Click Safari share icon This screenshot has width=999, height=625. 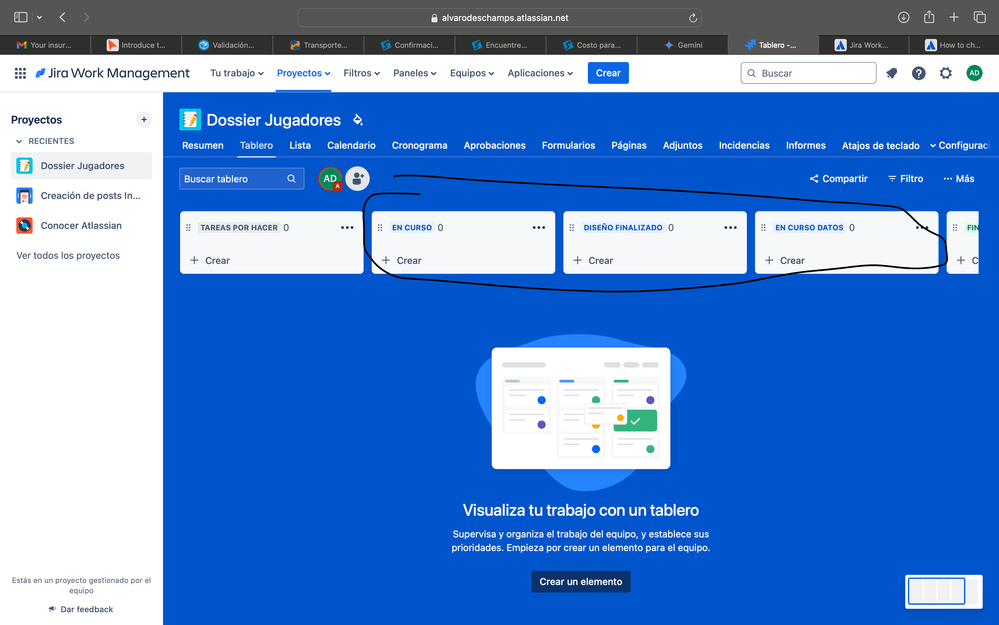pos(929,17)
